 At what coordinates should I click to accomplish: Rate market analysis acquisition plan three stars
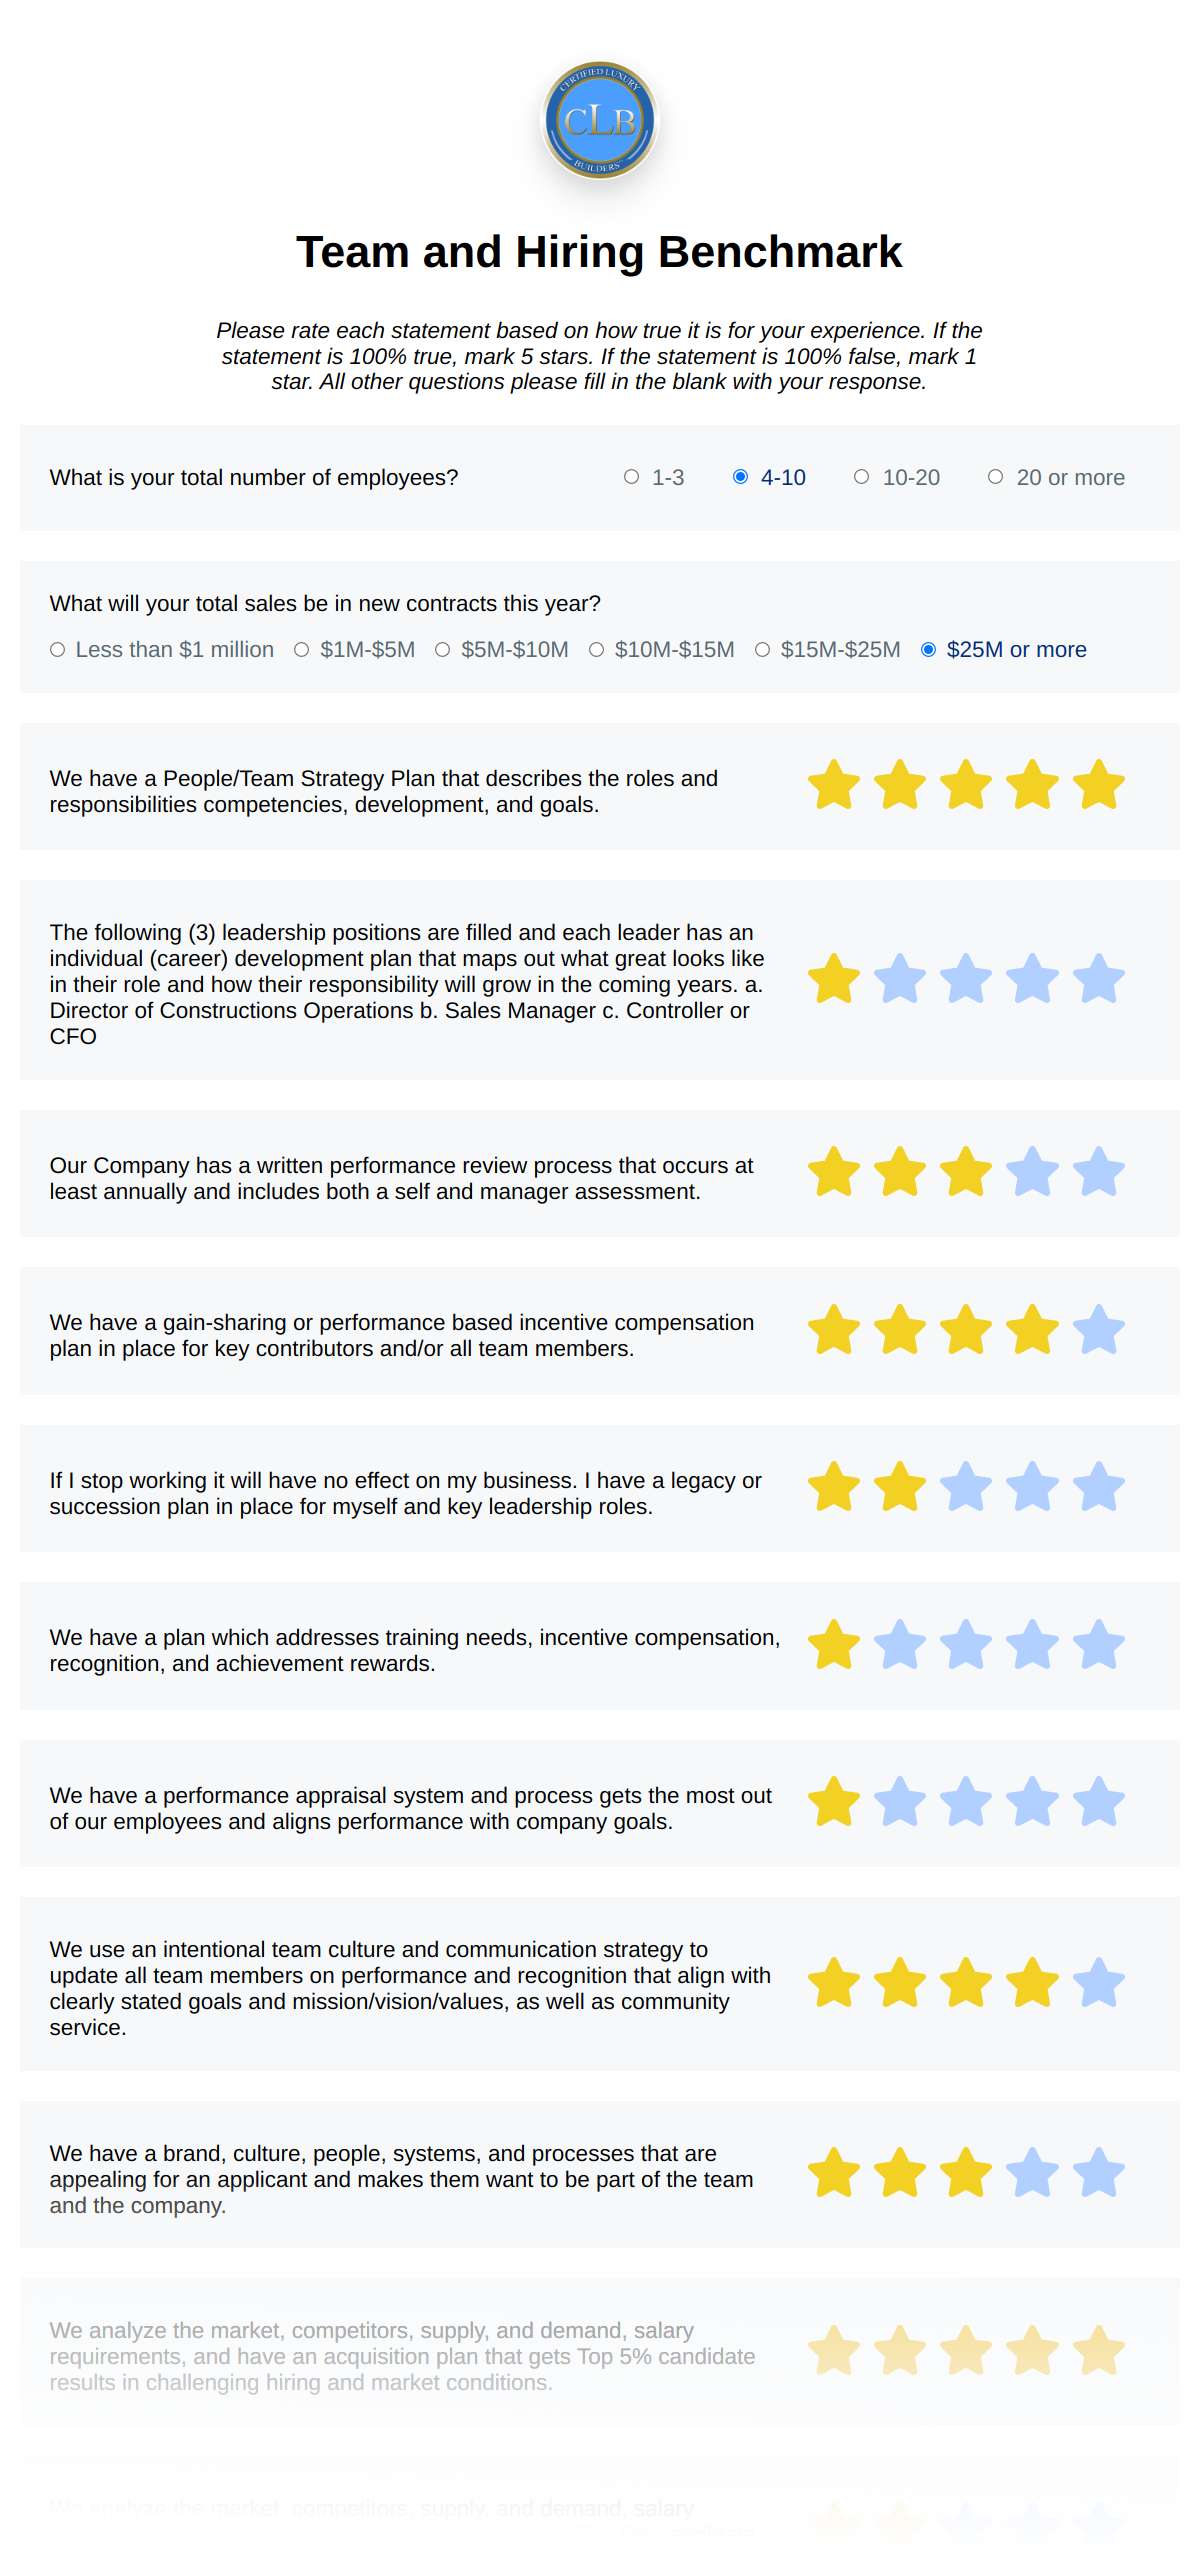coord(966,2351)
